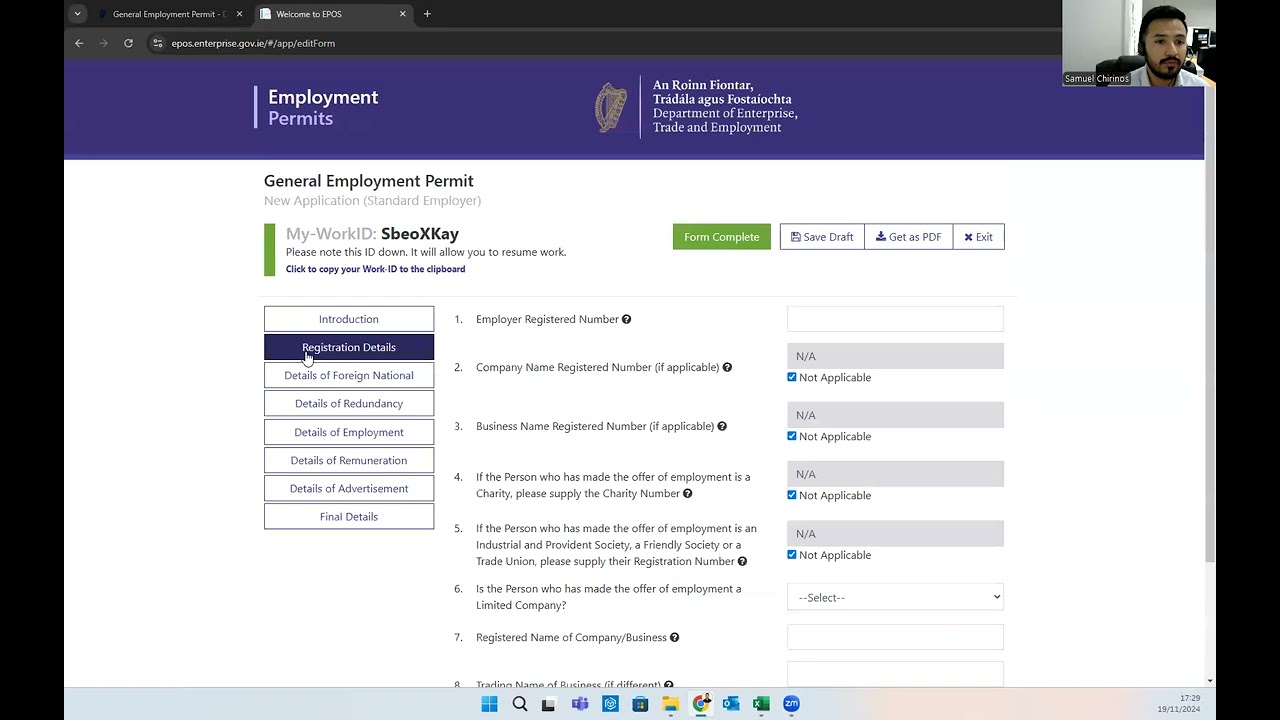The height and width of the screenshot is (720, 1280).
Task: Open help icon for Employer Registered Number
Action: tap(626, 319)
